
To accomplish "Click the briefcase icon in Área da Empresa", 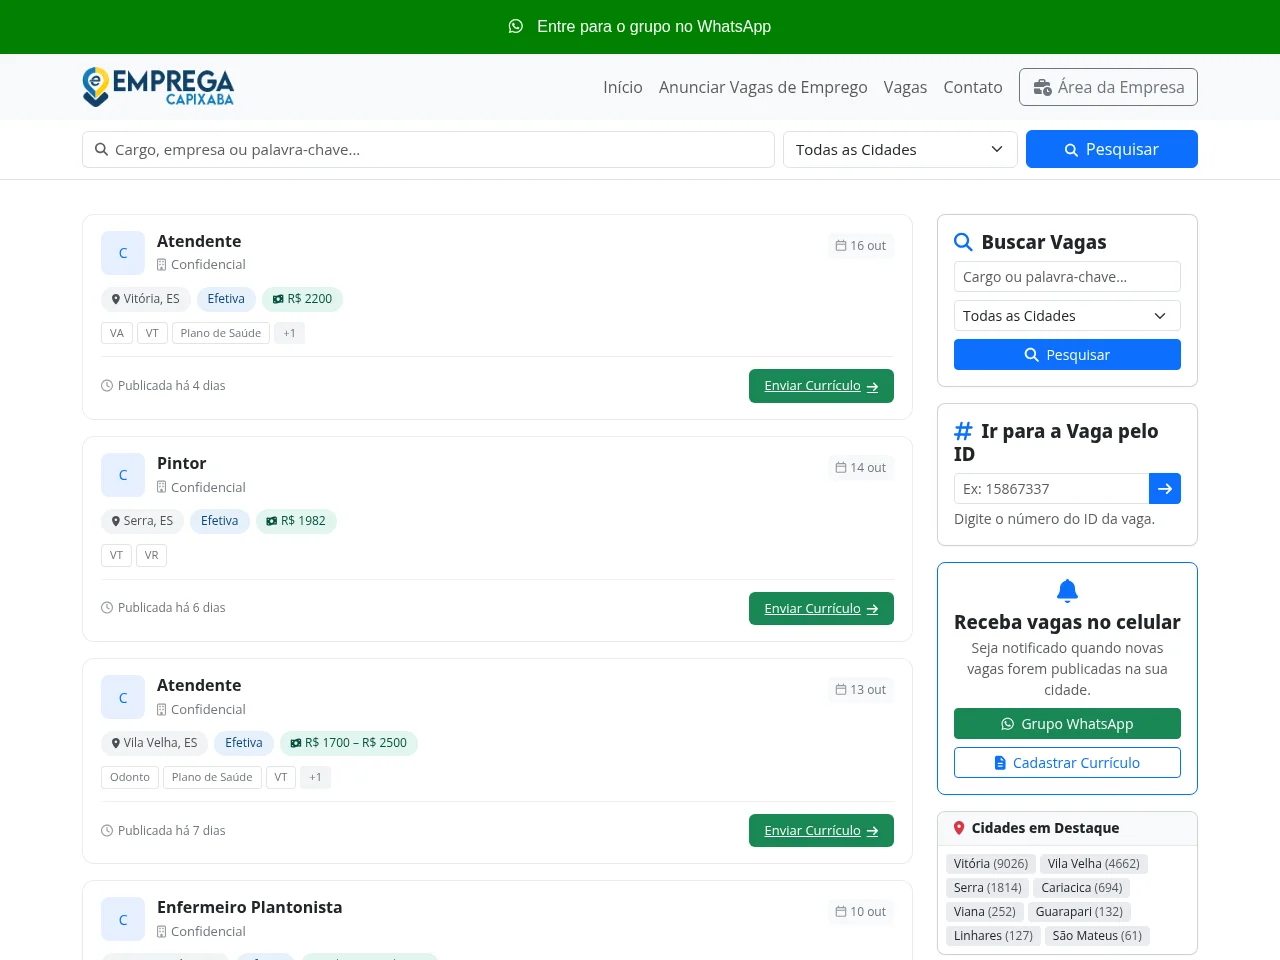I will (x=1042, y=87).
